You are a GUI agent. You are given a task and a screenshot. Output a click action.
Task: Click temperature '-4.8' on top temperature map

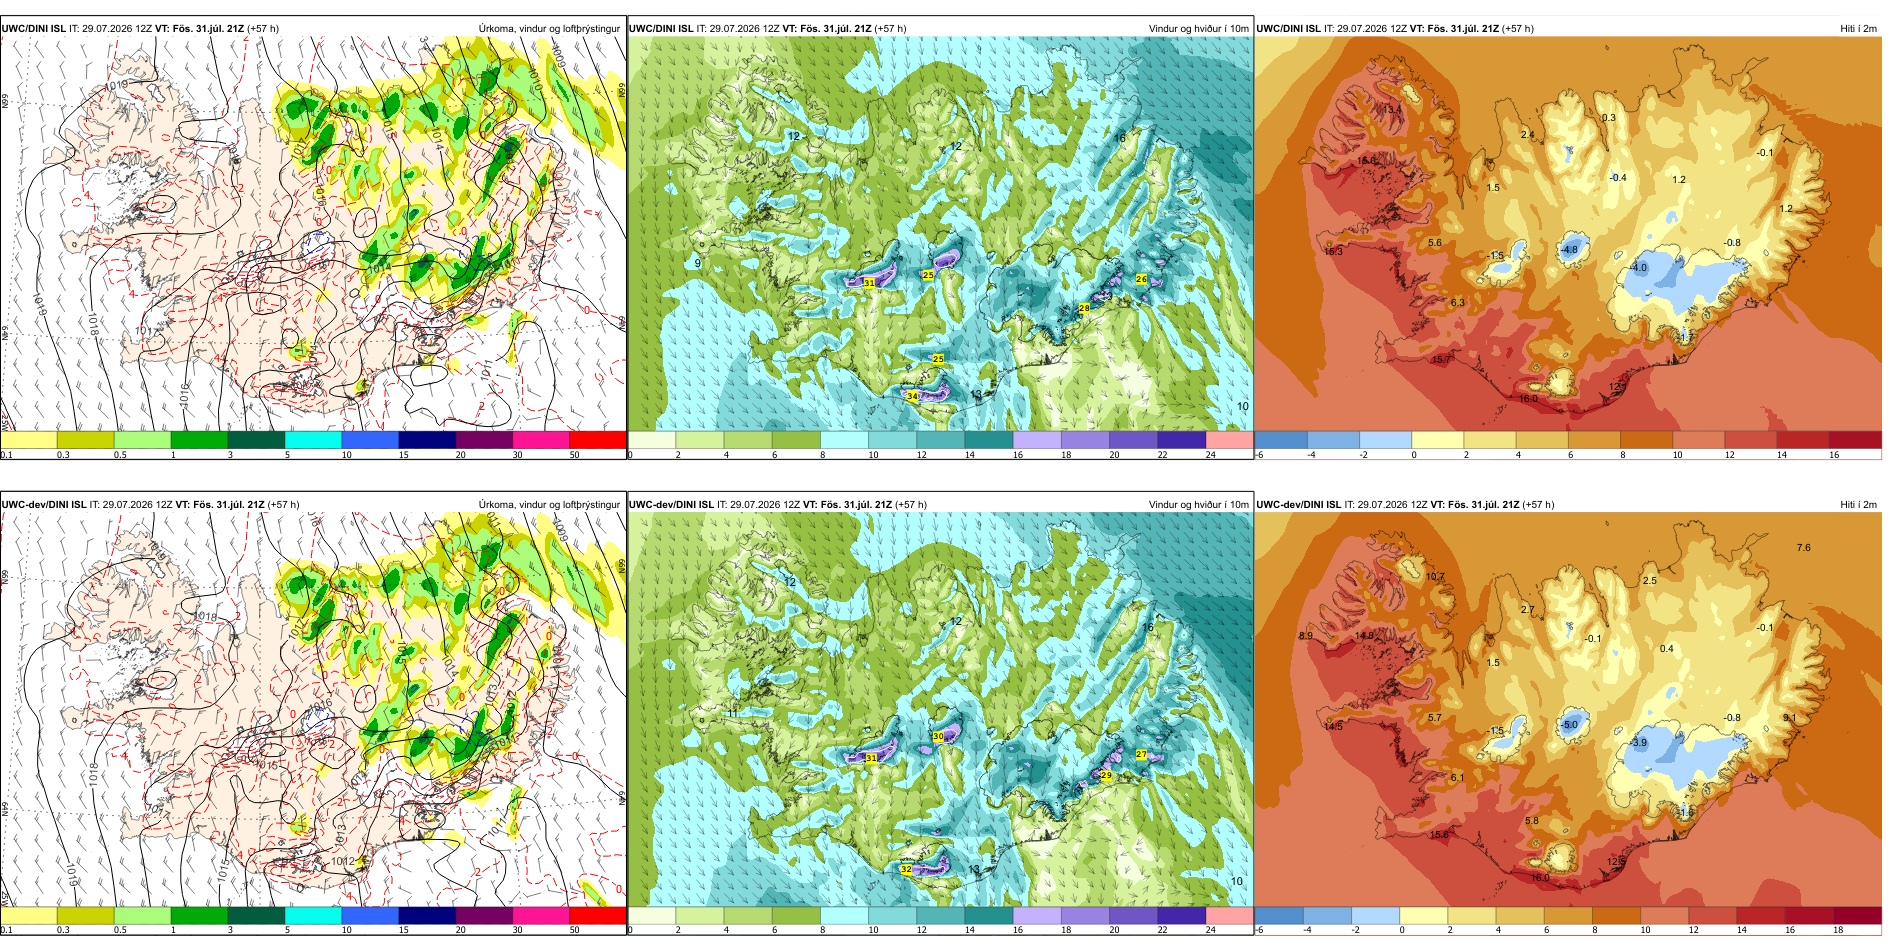(1569, 250)
